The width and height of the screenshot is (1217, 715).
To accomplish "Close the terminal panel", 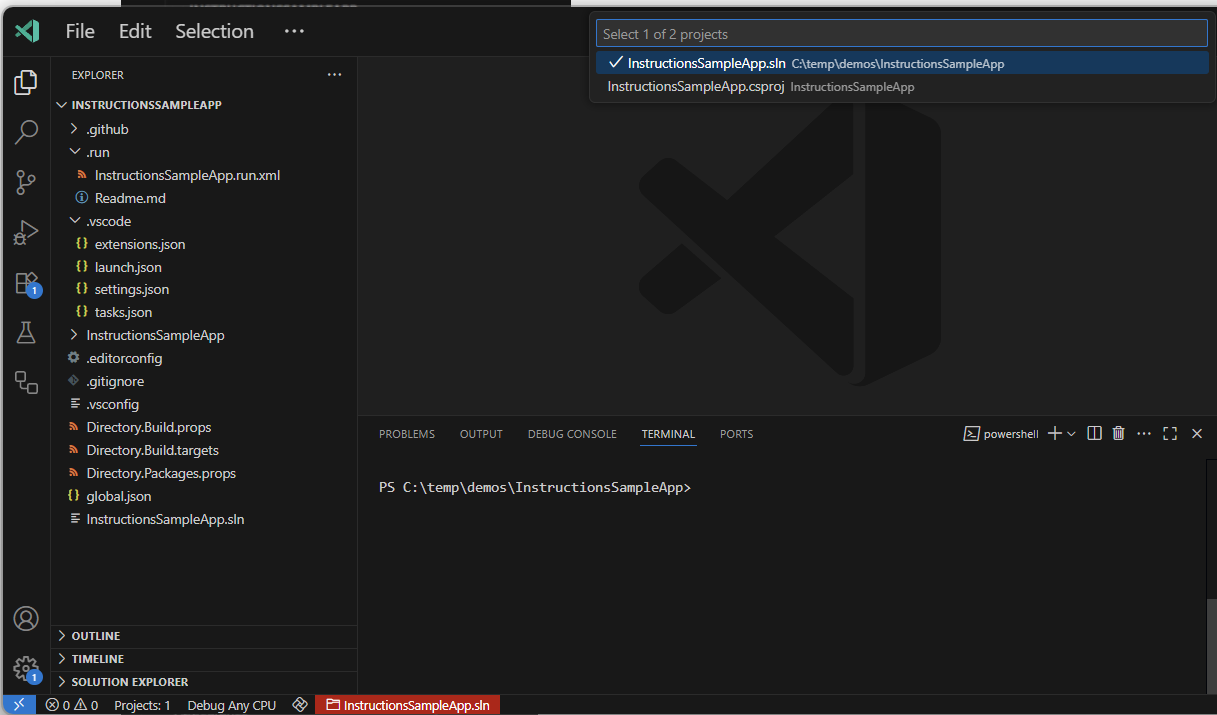I will pyautogui.click(x=1196, y=433).
